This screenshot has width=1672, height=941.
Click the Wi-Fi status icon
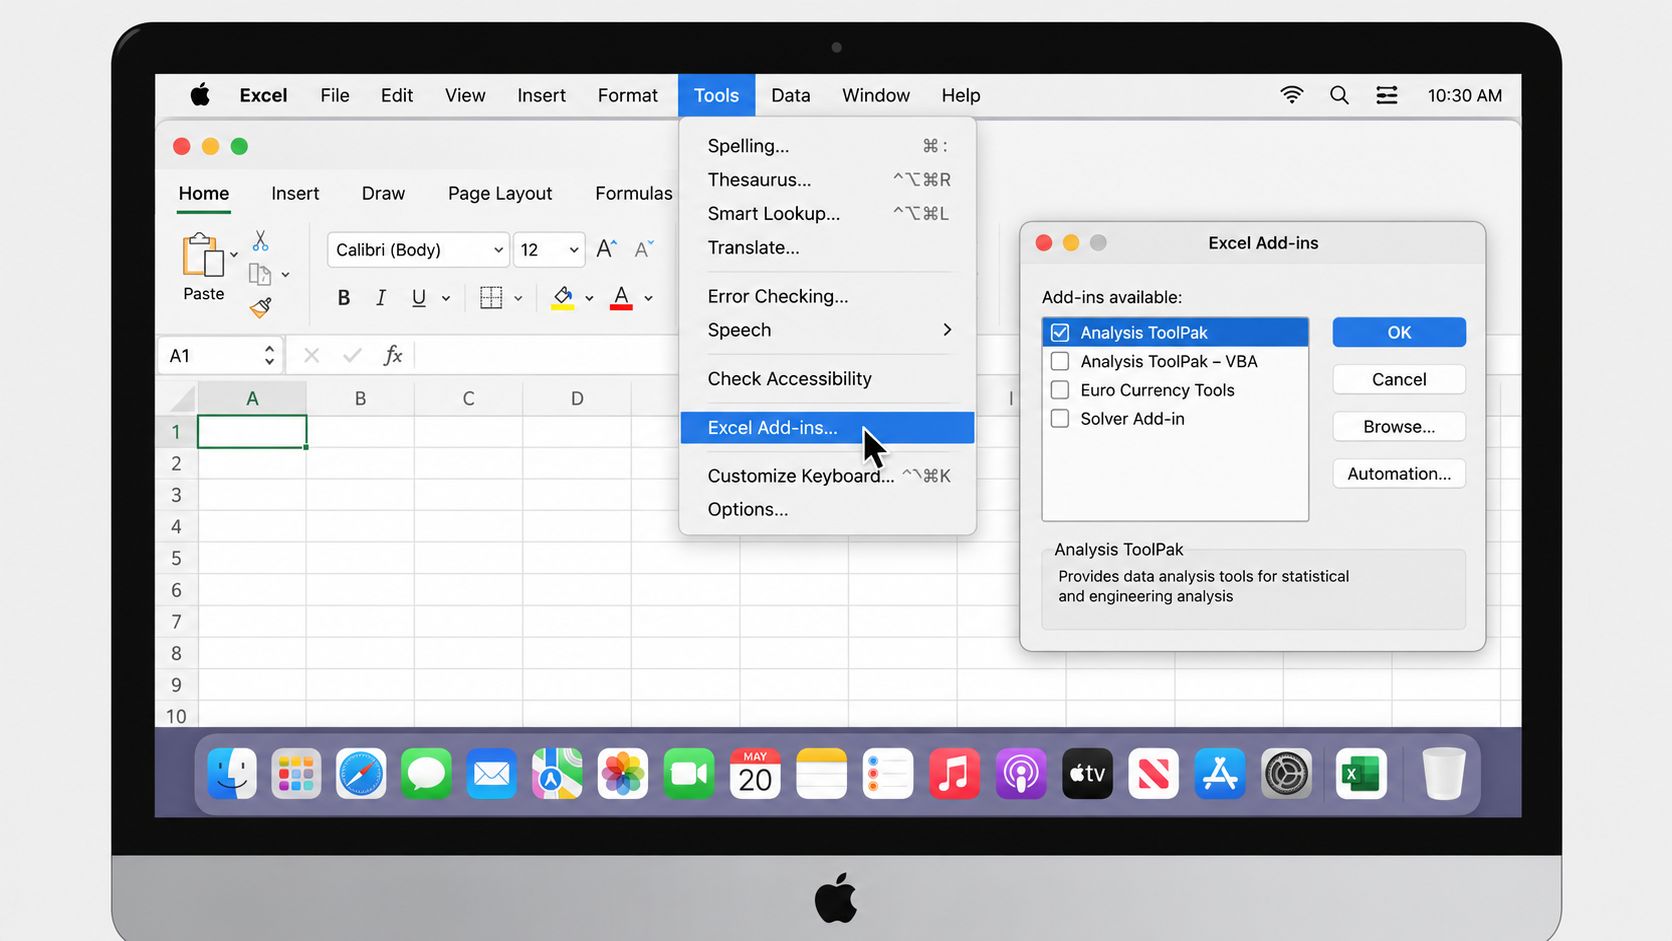[1292, 95]
